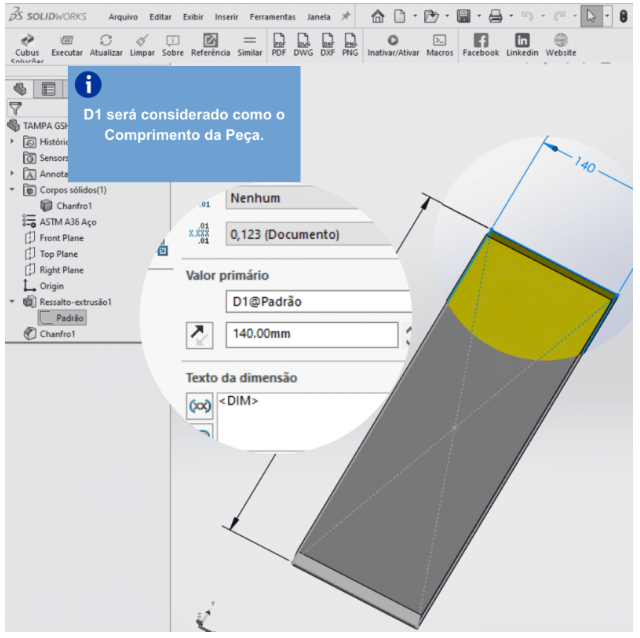Open the tolerance type dropdown showing Nenhum

[x=300, y=198]
